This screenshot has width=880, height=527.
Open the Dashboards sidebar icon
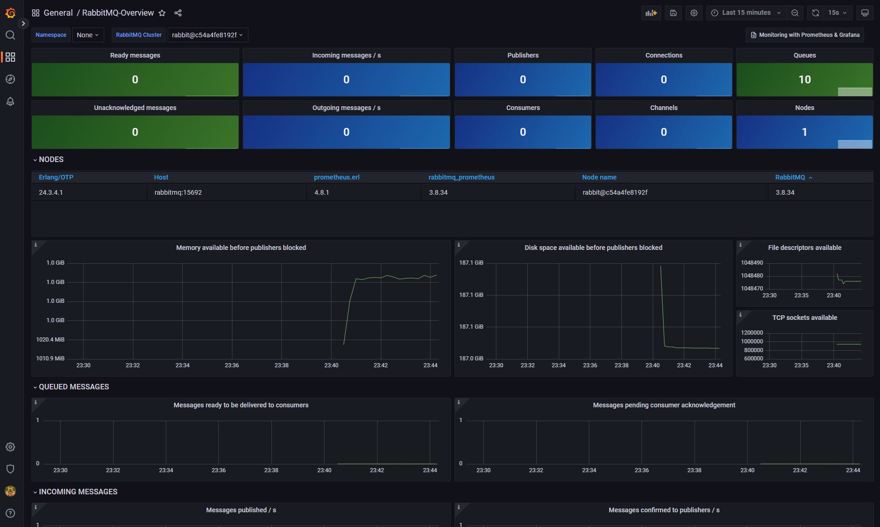coord(10,57)
